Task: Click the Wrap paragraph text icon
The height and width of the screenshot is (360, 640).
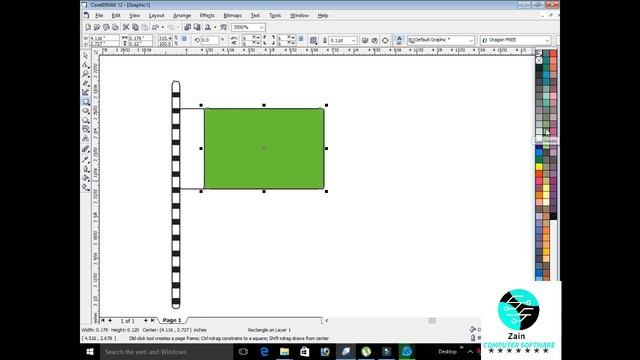Action: click(313, 40)
